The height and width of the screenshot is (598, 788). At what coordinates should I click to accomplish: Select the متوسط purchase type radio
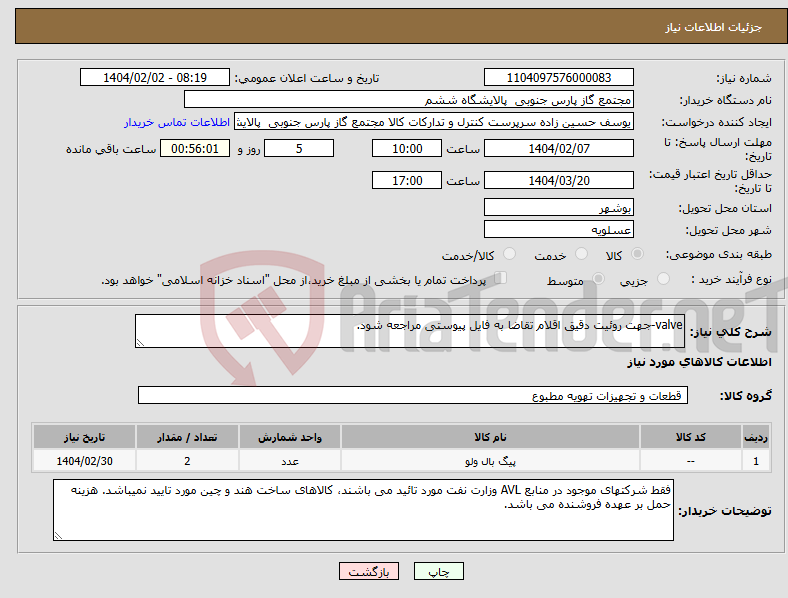click(599, 278)
